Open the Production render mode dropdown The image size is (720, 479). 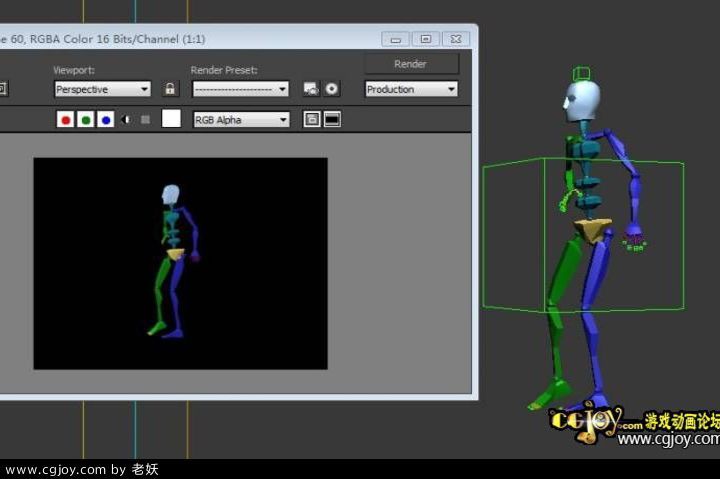coord(411,89)
